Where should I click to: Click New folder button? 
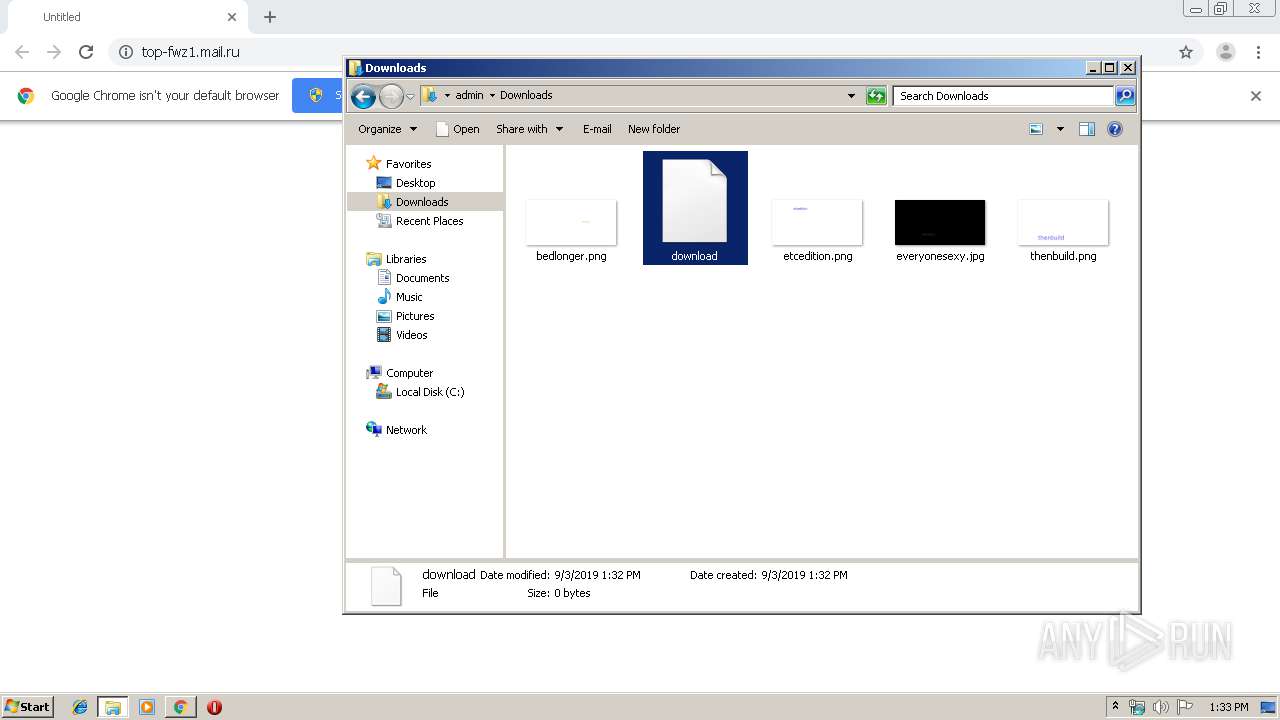tap(654, 129)
